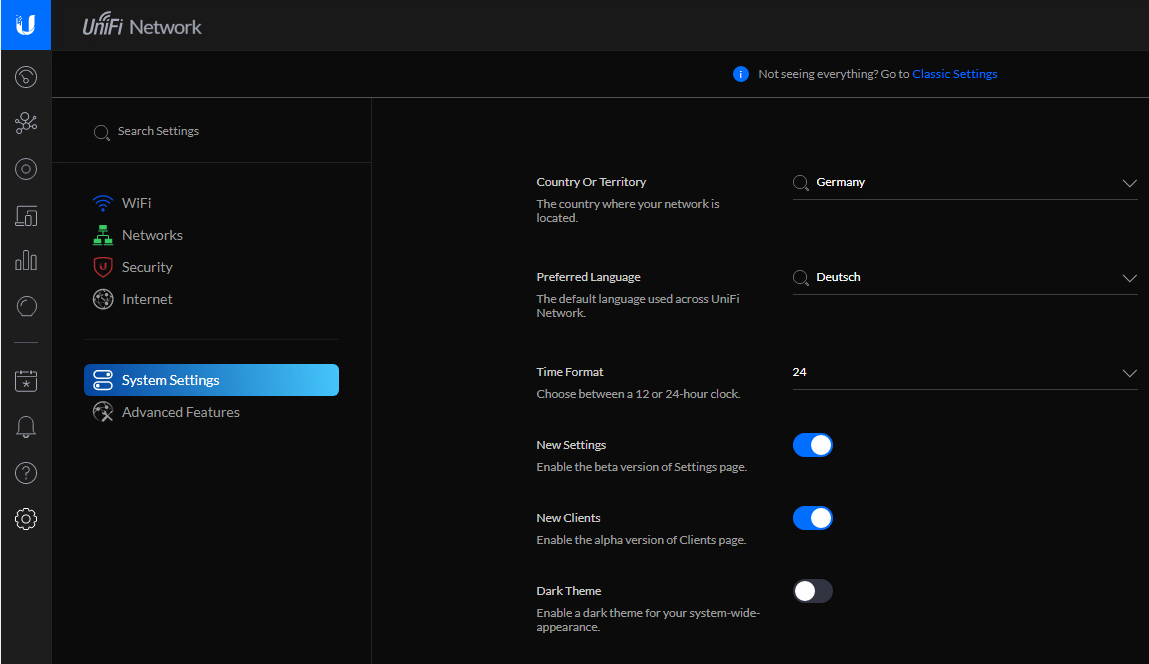Click the text 'Not seeing everything? Go to'

tap(834, 74)
